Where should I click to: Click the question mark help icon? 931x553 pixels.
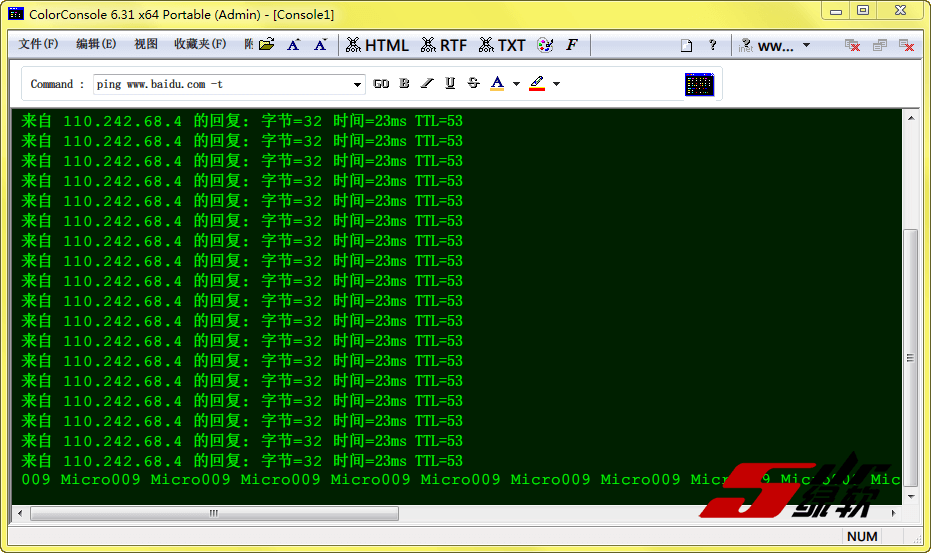pyautogui.click(x=713, y=45)
